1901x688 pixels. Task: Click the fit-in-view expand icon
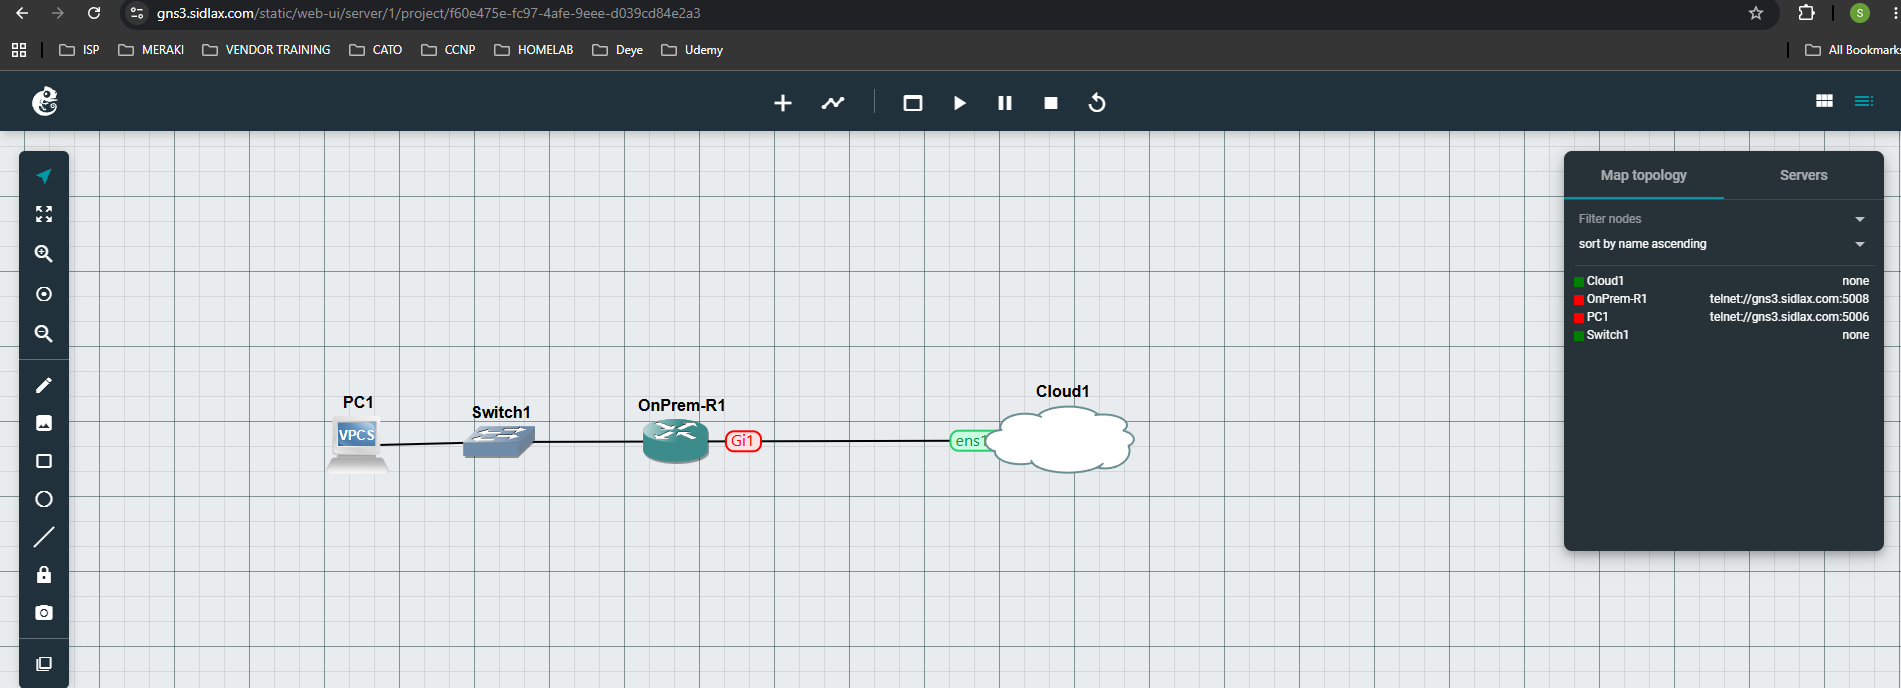pyautogui.click(x=44, y=214)
